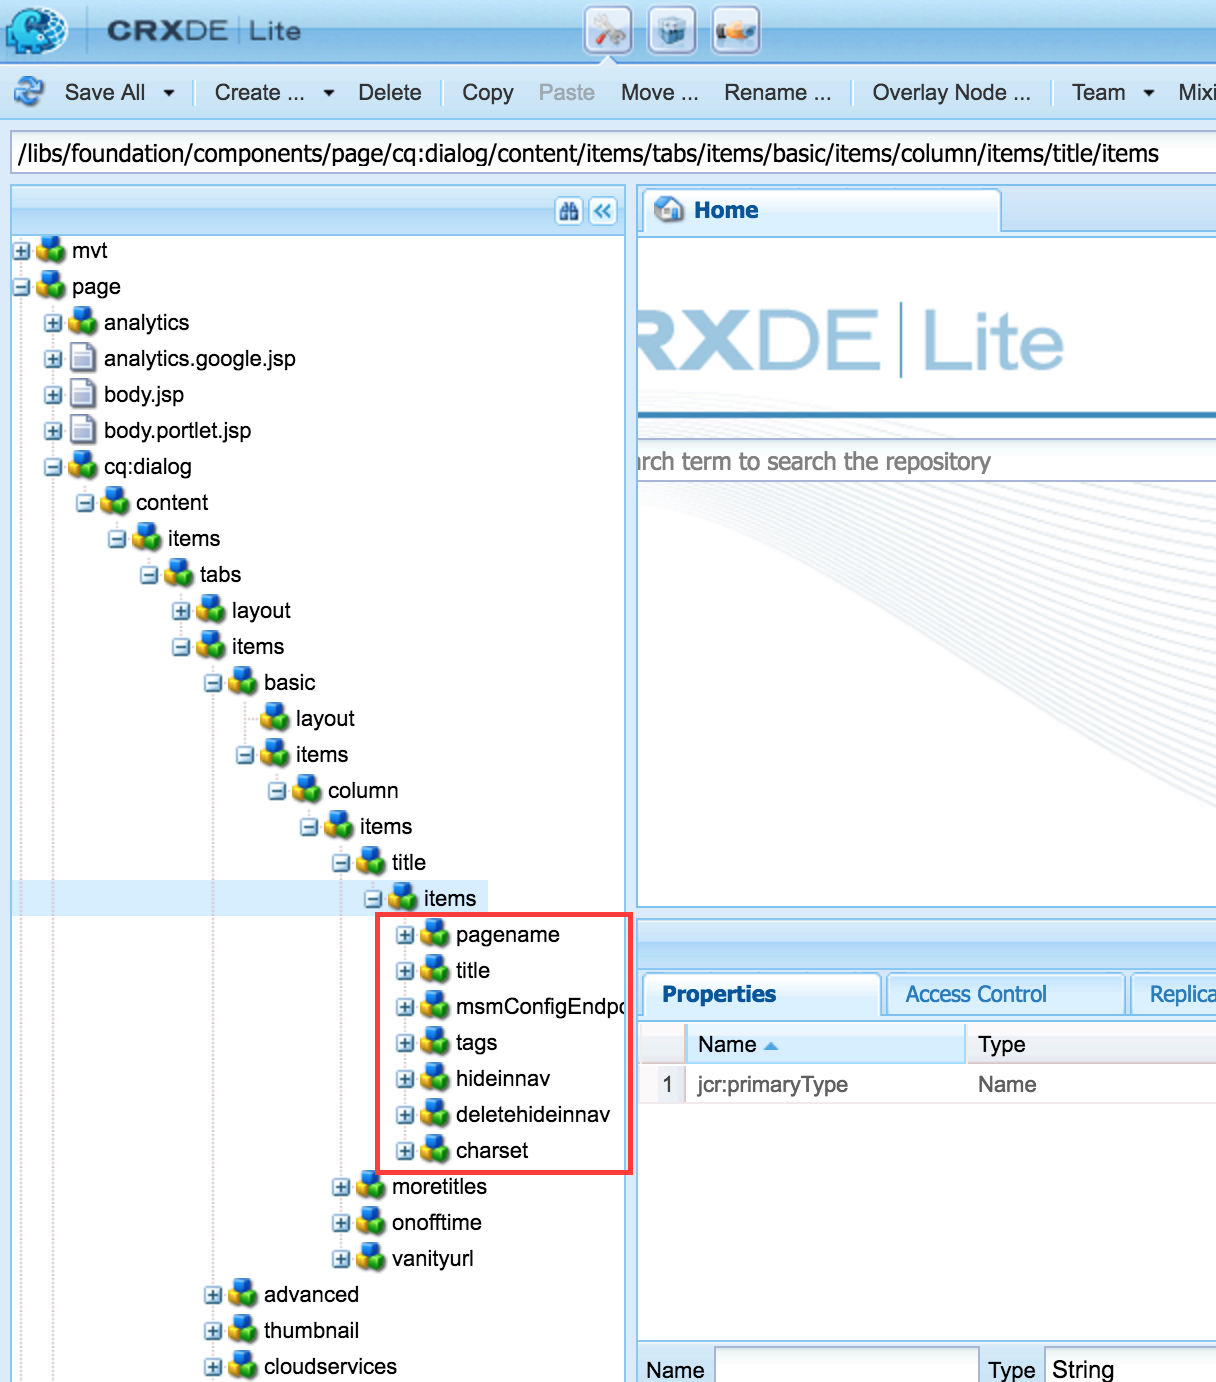The image size is (1216, 1382).
Task: Click the repository search term field
Action: [926, 461]
